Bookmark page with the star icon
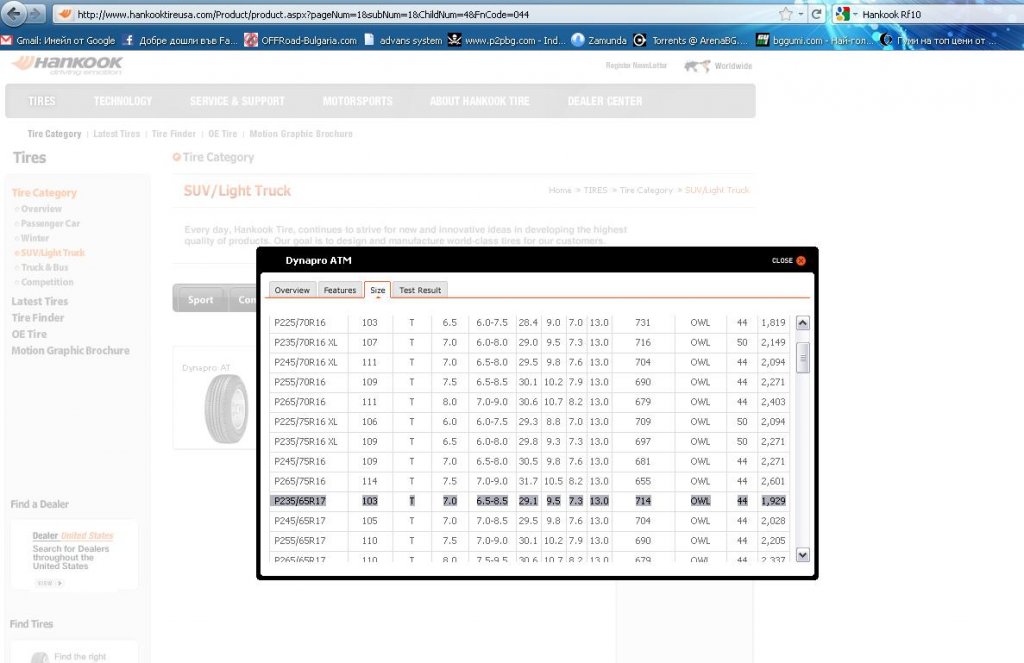Image resolution: width=1024 pixels, height=663 pixels. click(786, 14)
